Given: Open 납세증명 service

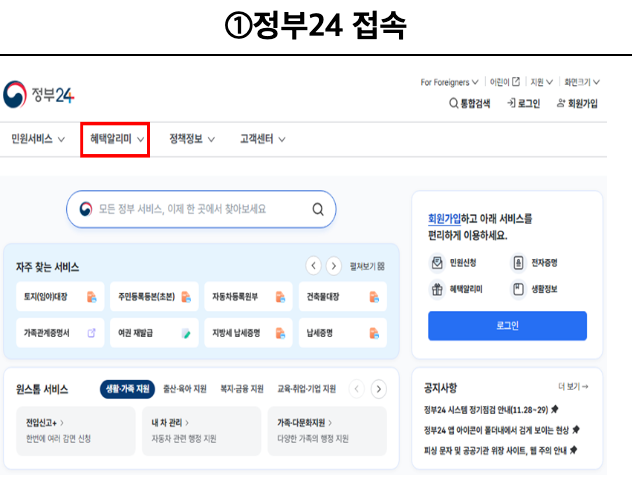Looking at the screenshot, I should tap(343, 333).
